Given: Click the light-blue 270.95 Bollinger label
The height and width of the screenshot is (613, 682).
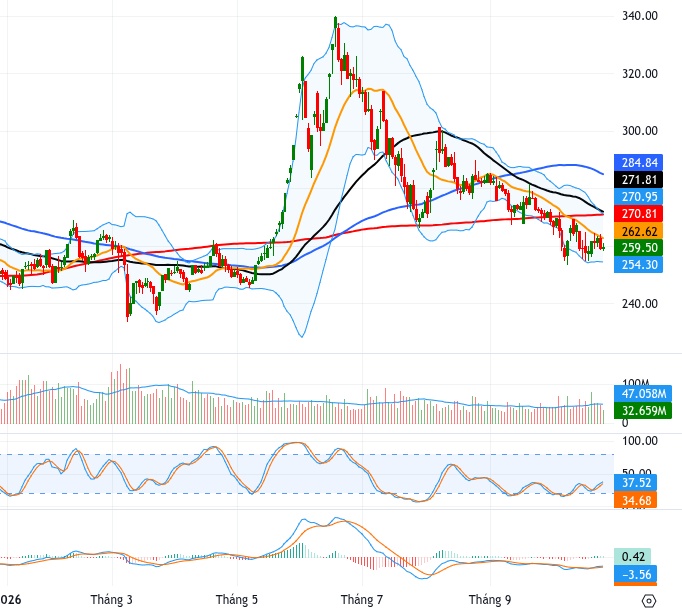Looking at the screenshot, I should [x=639, y=197].
